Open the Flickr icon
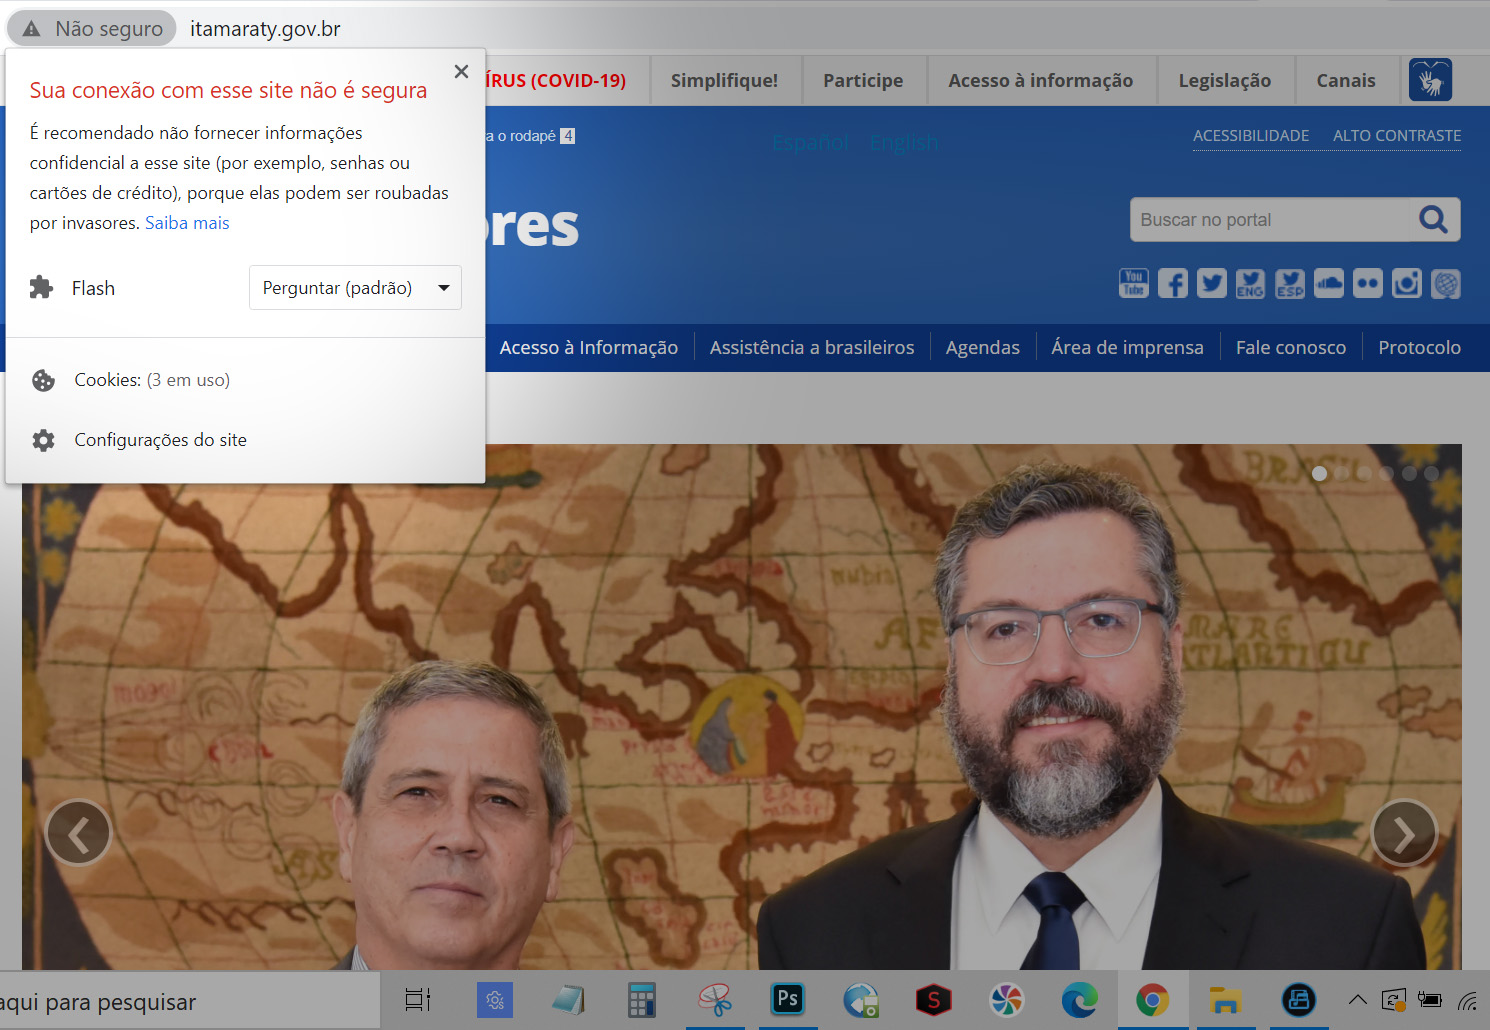The width and height of the screenshot is (1490, 1030). coord(1367,284)
